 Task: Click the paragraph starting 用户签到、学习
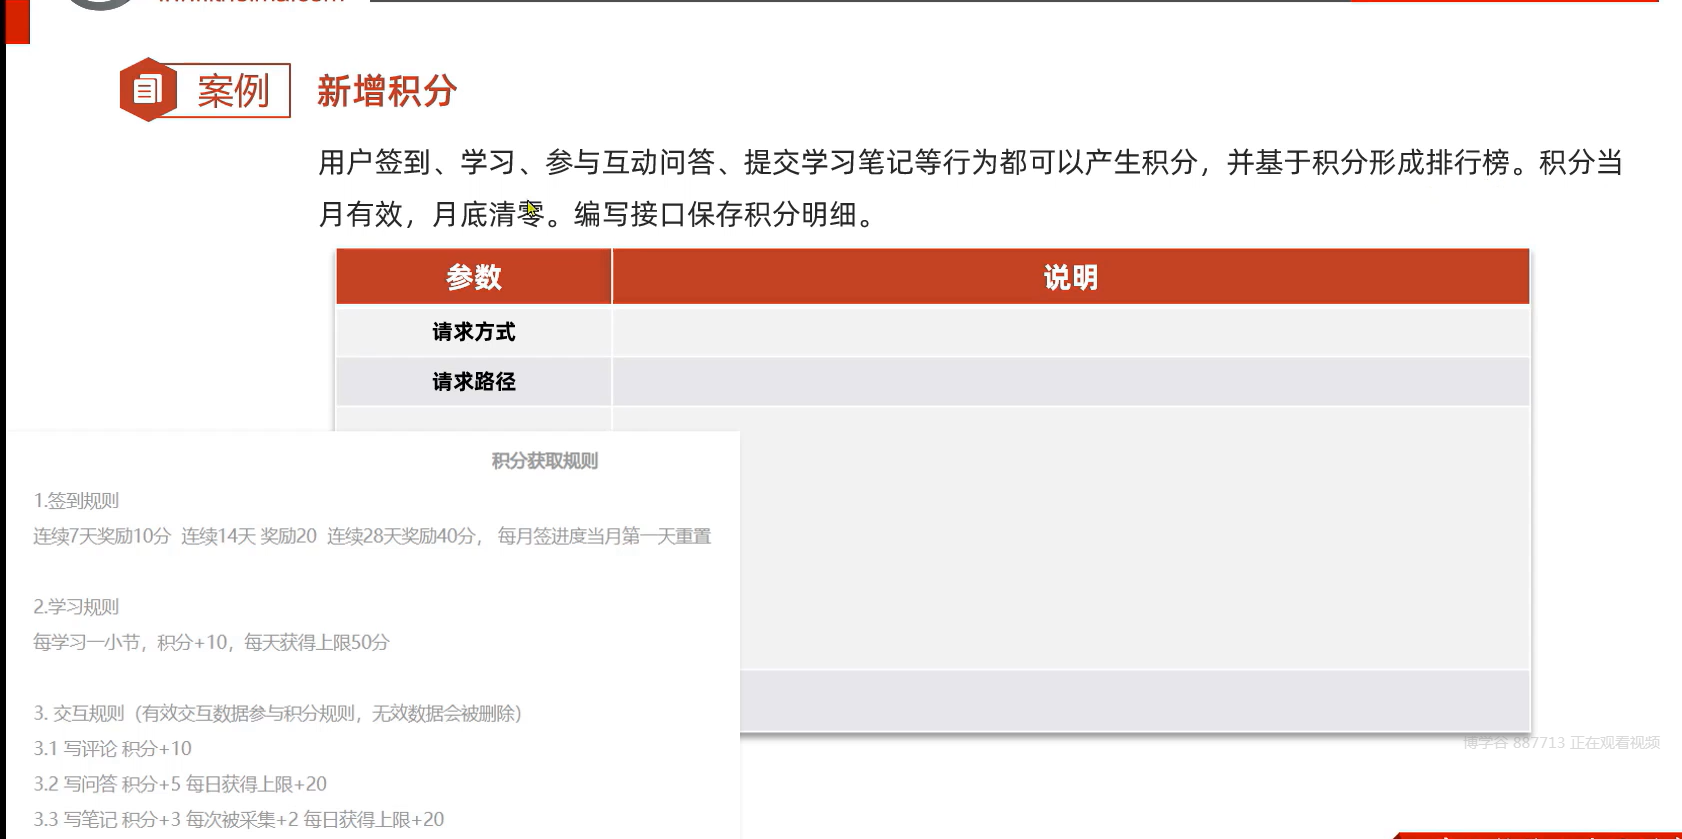[970, 188]
